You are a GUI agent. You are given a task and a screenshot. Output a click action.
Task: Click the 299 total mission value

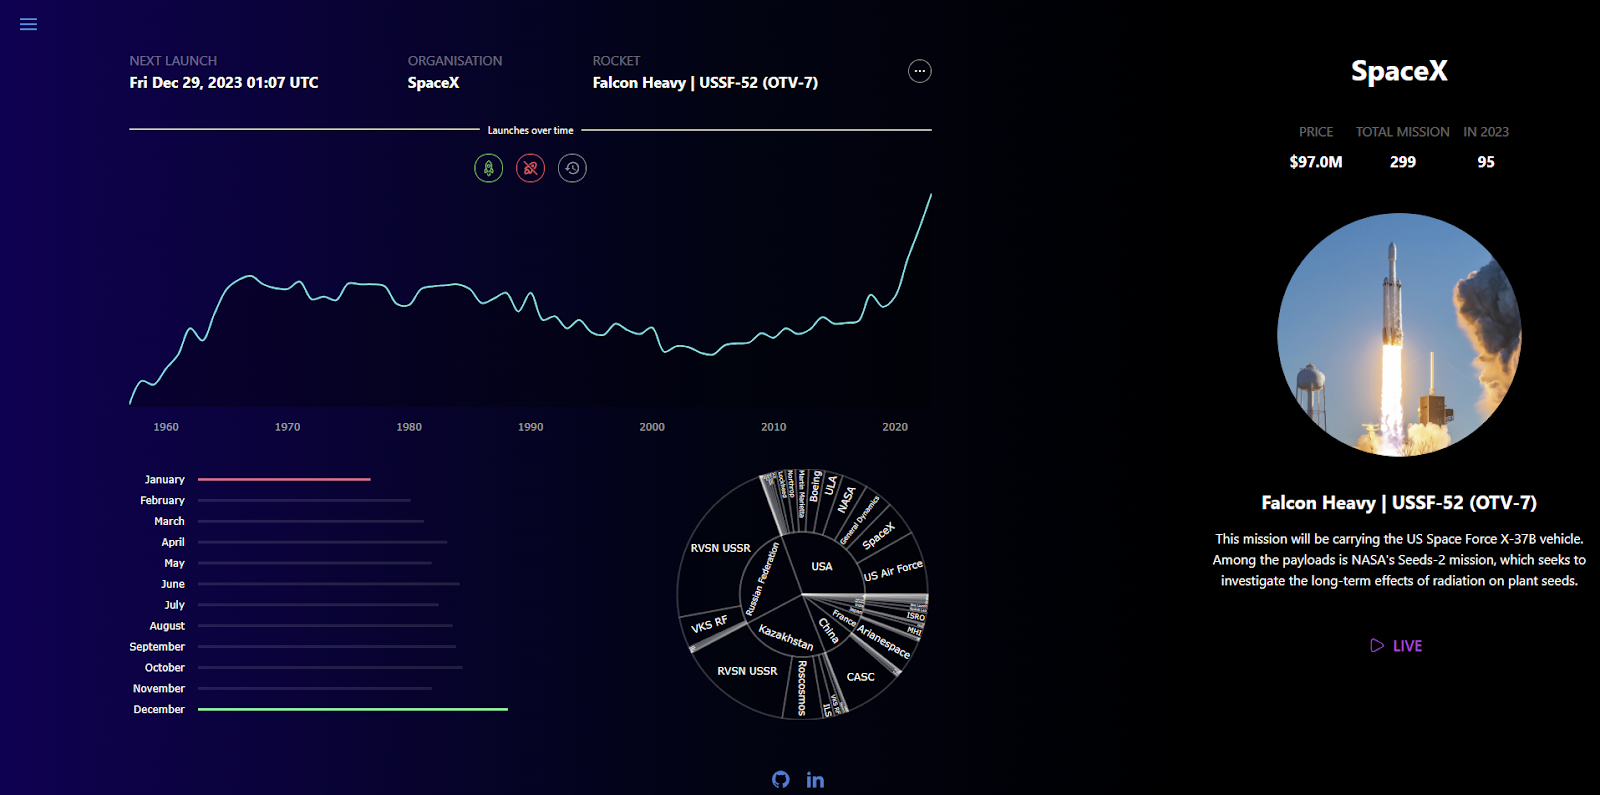1402,162
